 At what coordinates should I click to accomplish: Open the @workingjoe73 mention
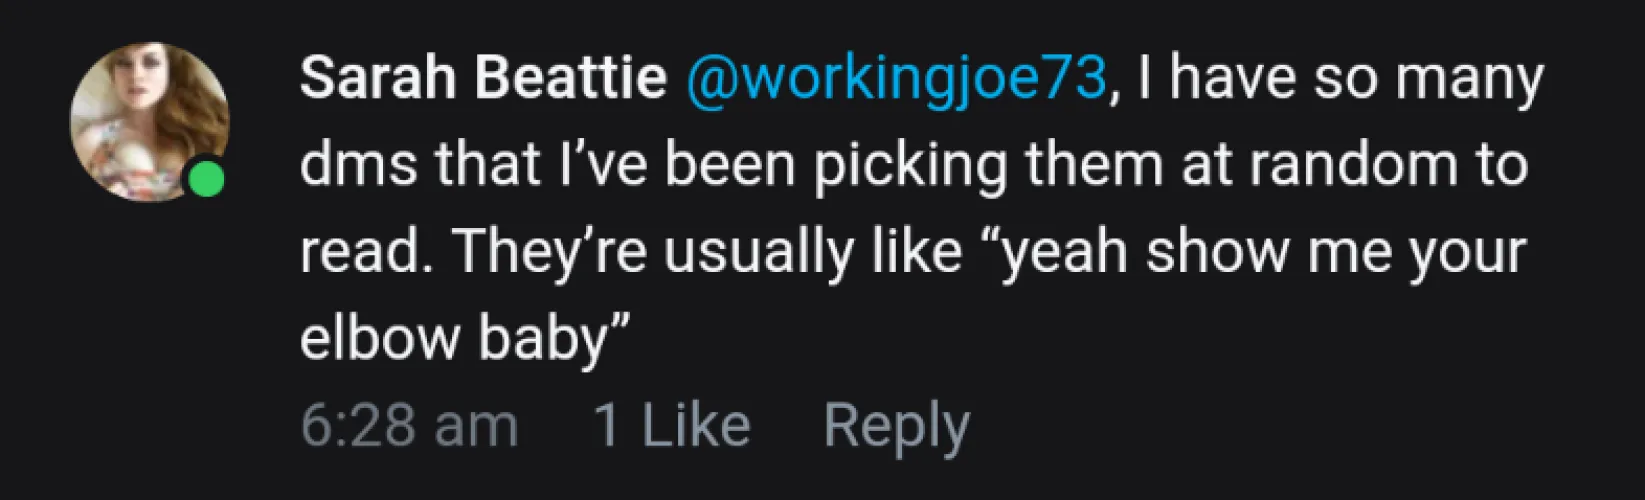click(896, 77)
